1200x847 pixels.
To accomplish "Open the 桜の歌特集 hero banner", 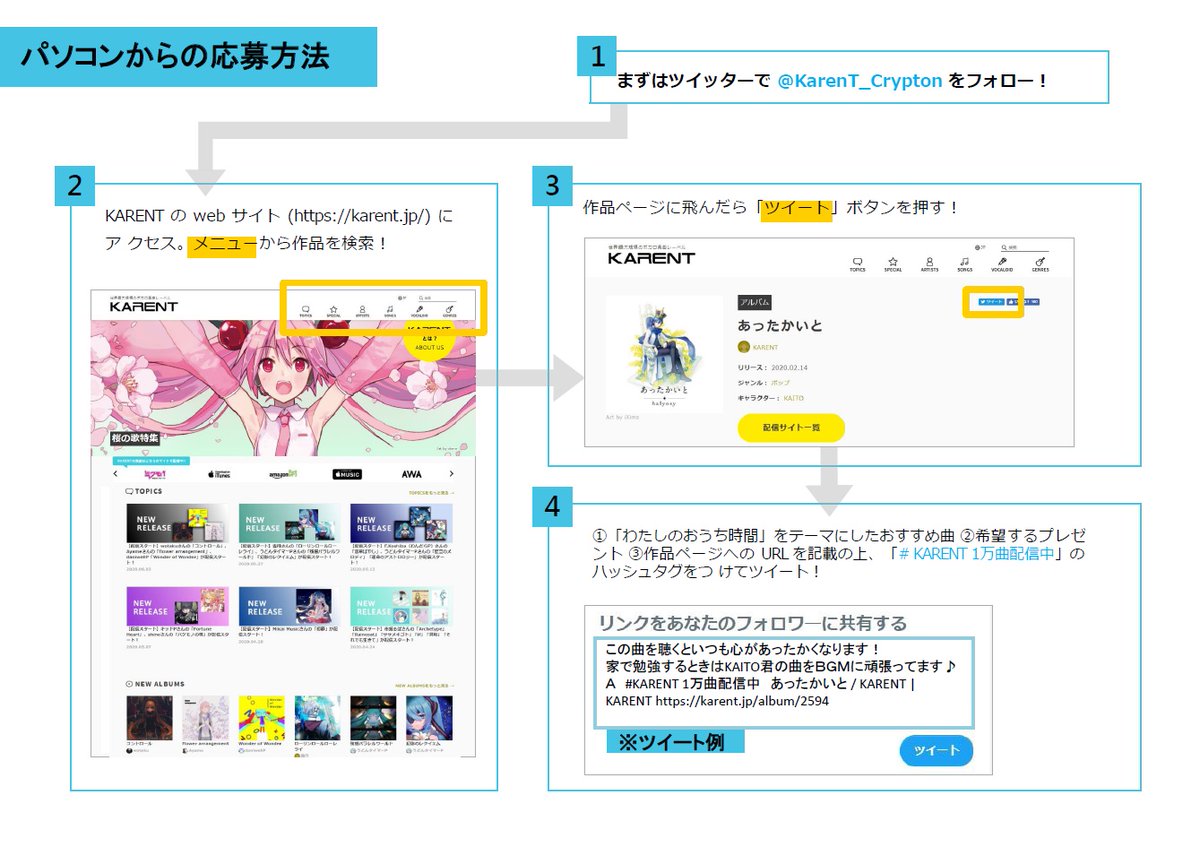I will pyautogui.click(x=283, y=389).
